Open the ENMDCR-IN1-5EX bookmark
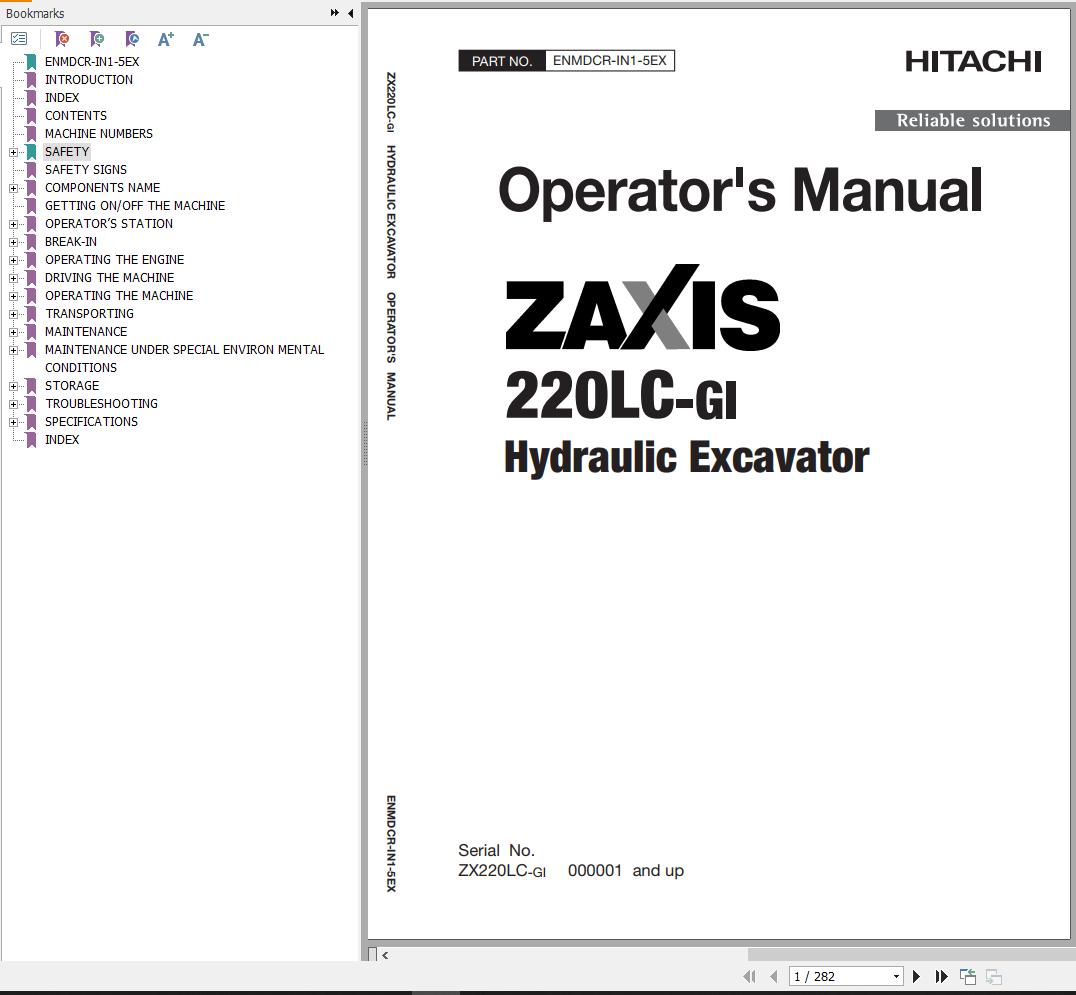 tap(92, 62)
